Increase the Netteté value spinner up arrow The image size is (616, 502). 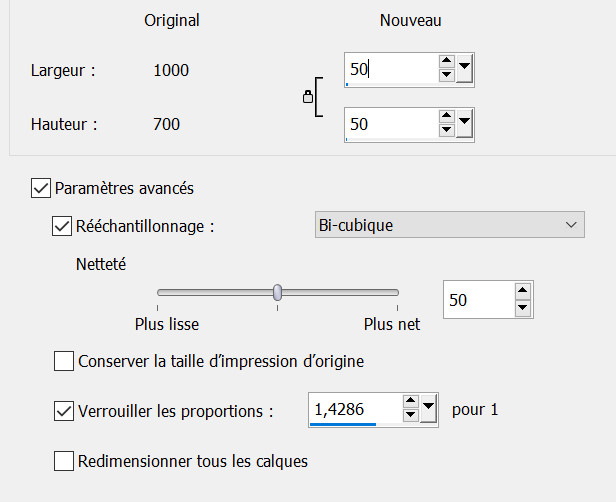[x=522, y=292]
